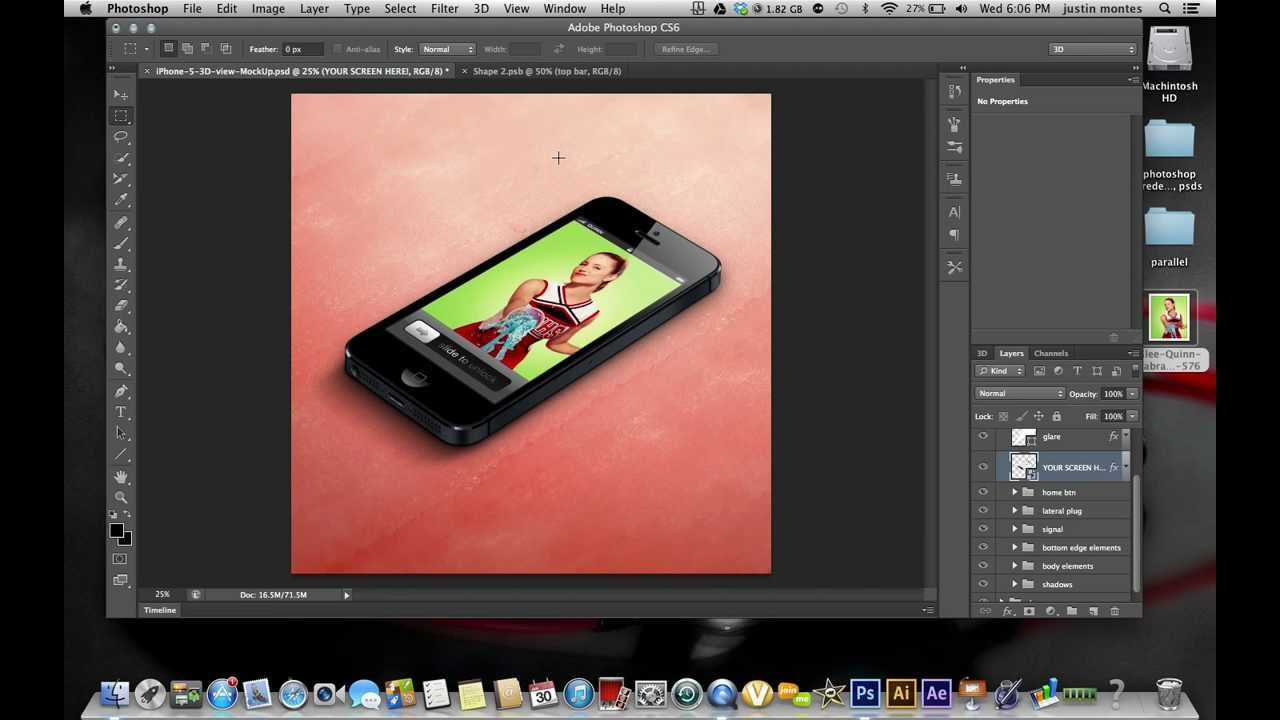Click the Change Screen Mode icon
Image resolution: width=1280 pixels, height=720 pixels.
(121, 580)
